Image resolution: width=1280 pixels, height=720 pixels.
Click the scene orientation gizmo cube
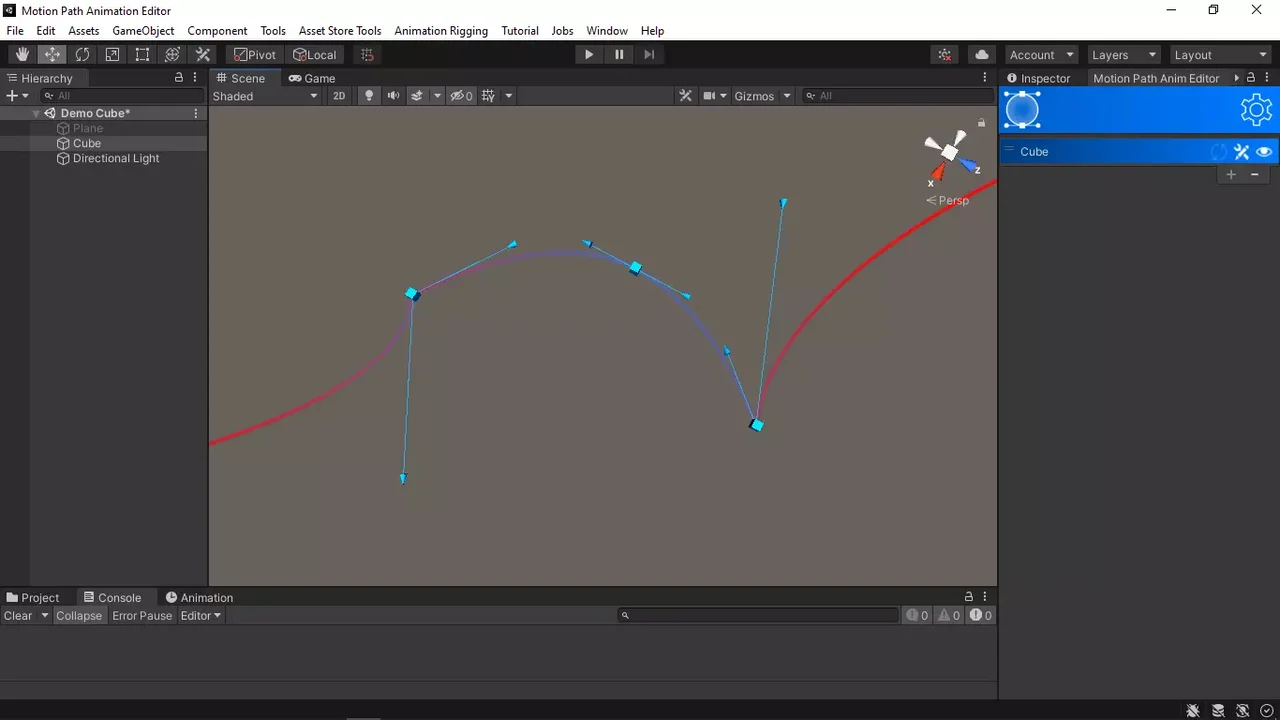[x=949, y=152]
